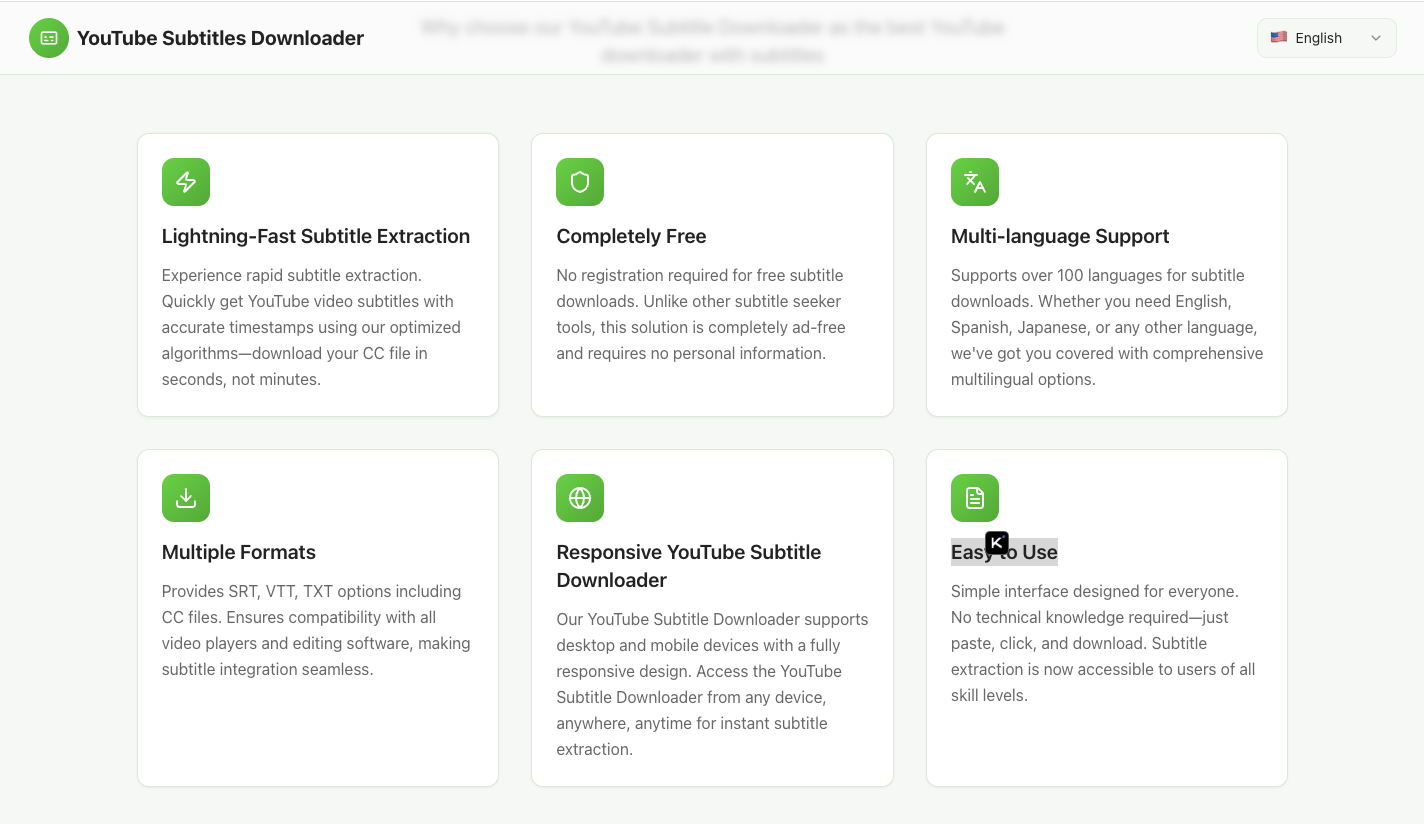Click the globe icon above Responsive YouTube Subtitle Downloader
1424x824 pixels.
(580, 498)
